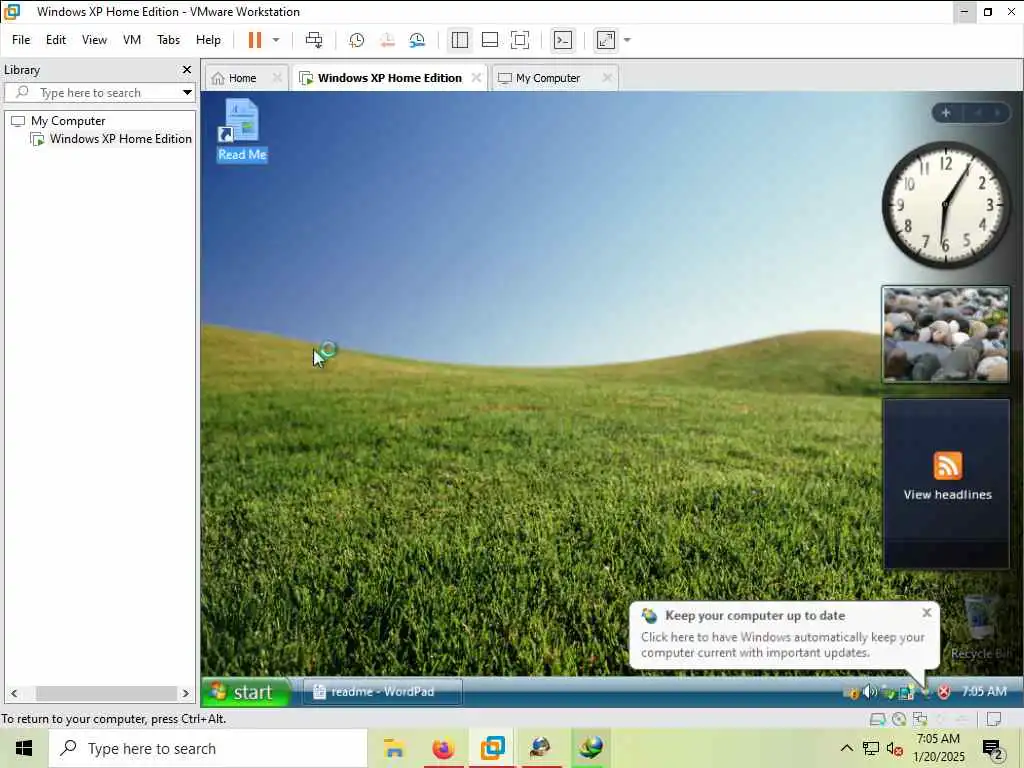This screenshot has height=768, width=1024.
Task: Close the Home tab
Action: point(277,78)
